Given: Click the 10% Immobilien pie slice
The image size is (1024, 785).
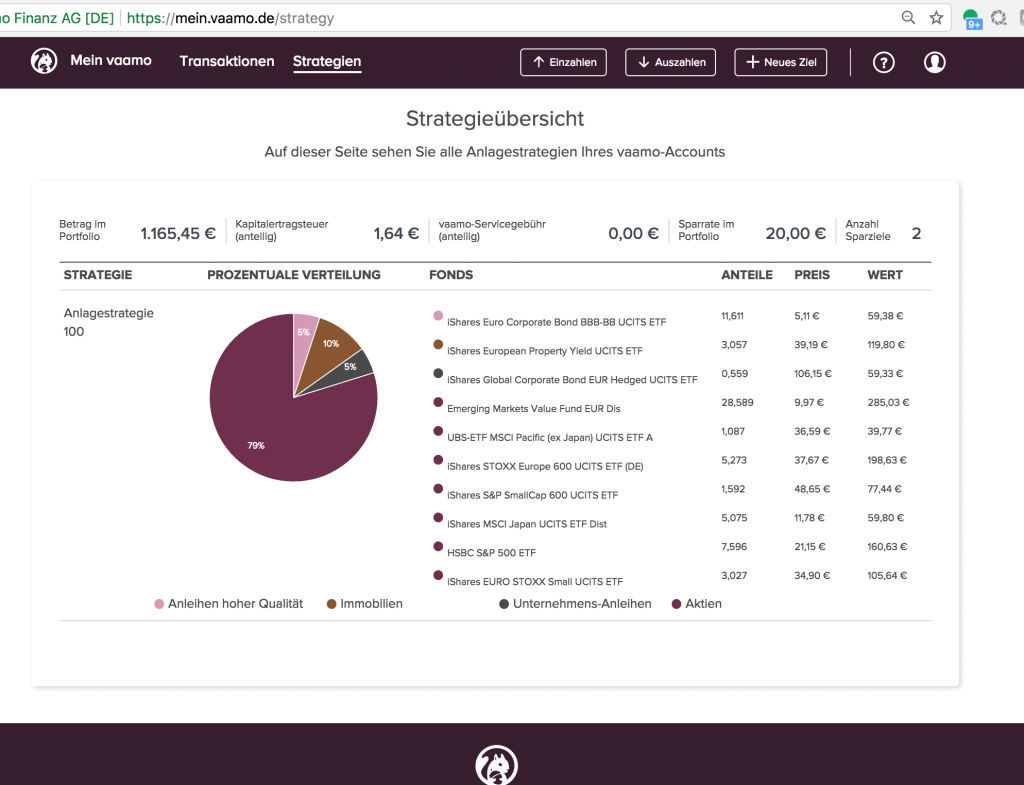Looking at the screenshot, I should pyautogui.click(x=330, y=349).
